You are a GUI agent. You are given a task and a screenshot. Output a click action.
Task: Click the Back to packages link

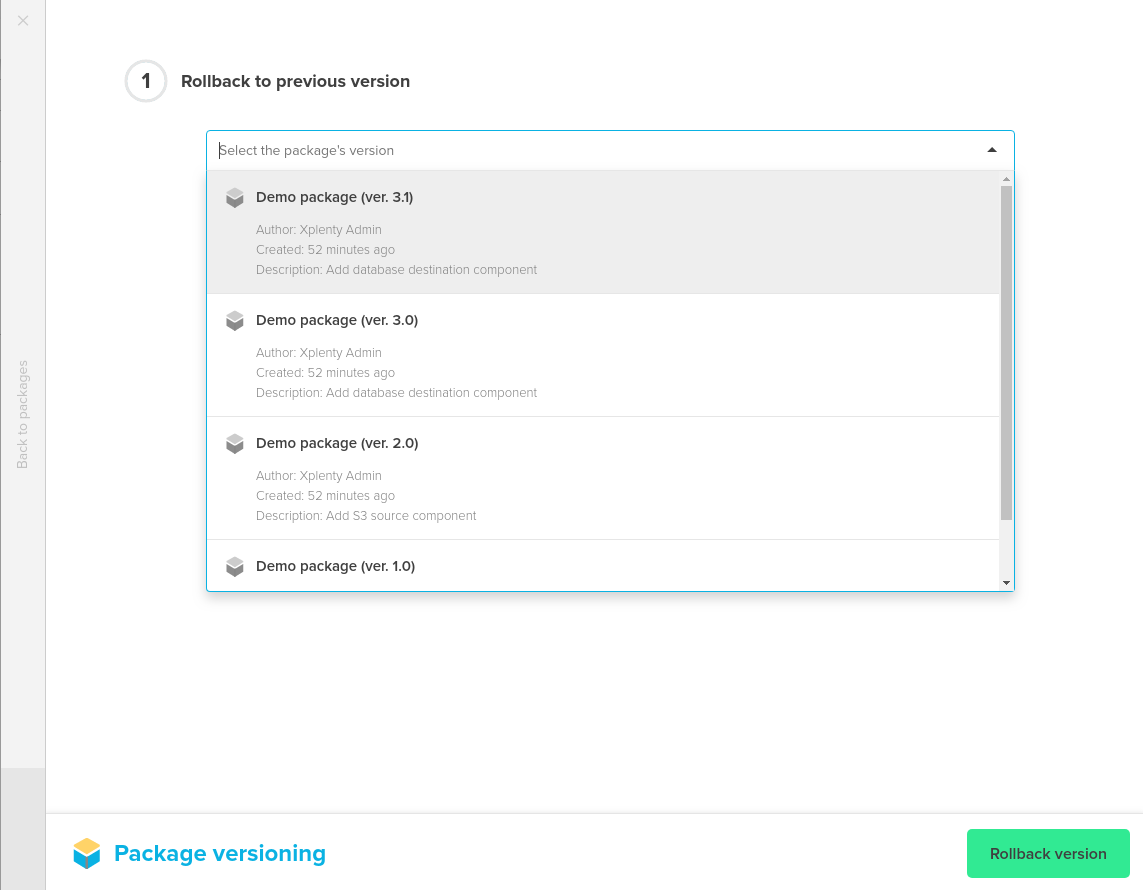22,415
